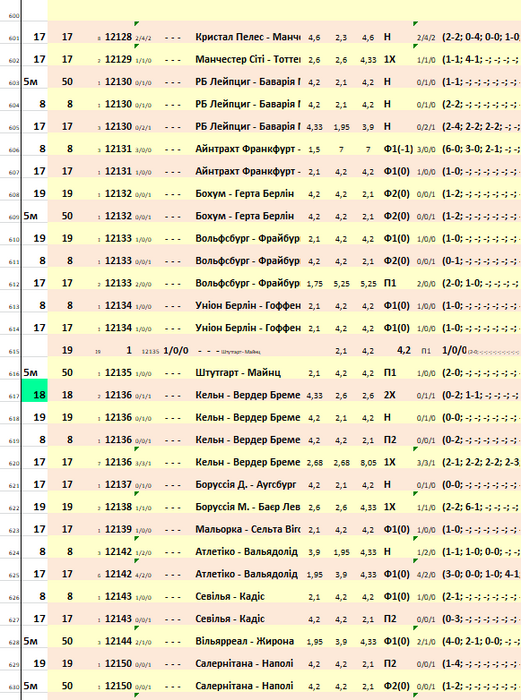
Task: Click the 'Боруссія М. - Баєр Лев' cell
Action: [248, 507]
